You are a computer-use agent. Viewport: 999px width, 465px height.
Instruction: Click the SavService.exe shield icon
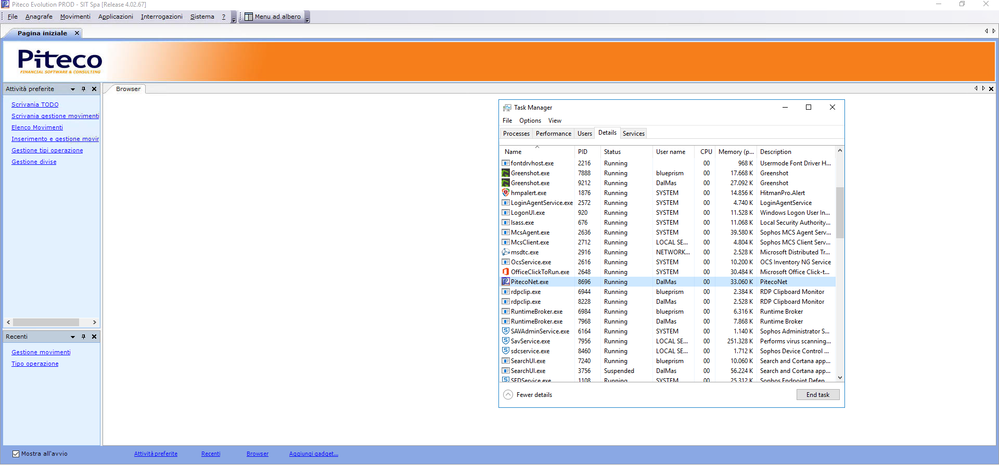click(506, 341)
